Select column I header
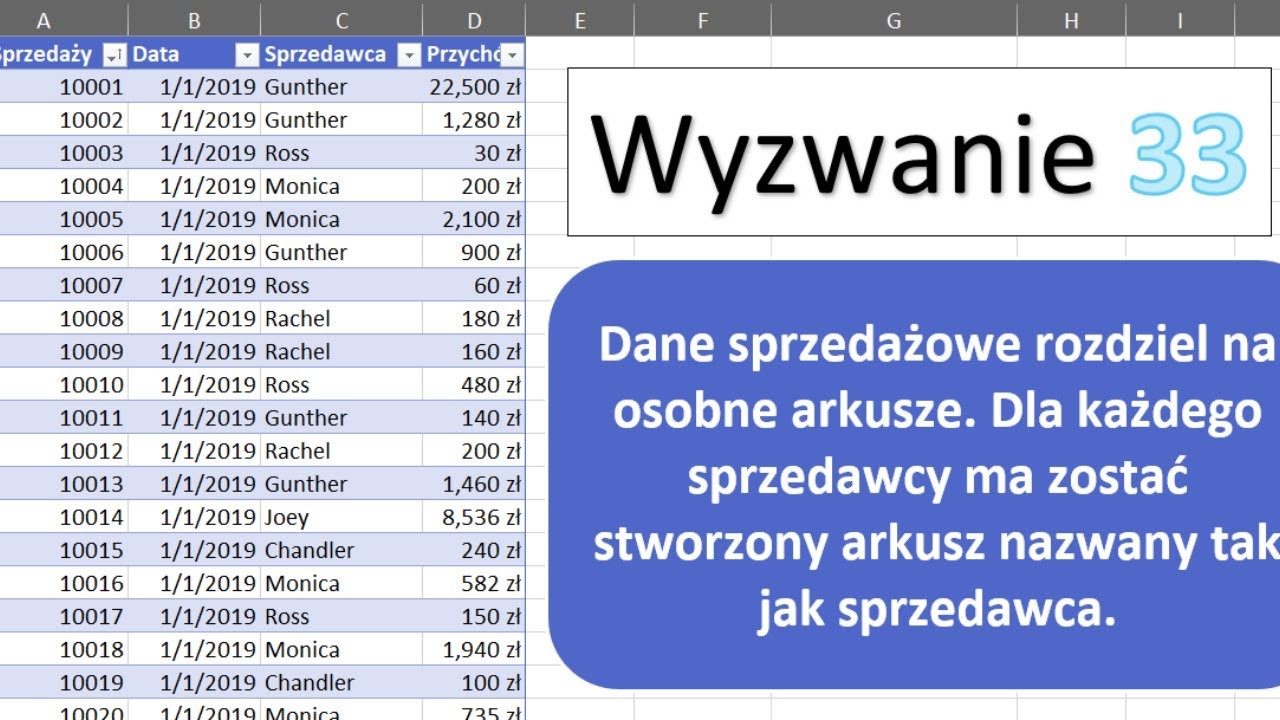The width and height of the screenshot is (1280, 720). tap(1180, 20)
